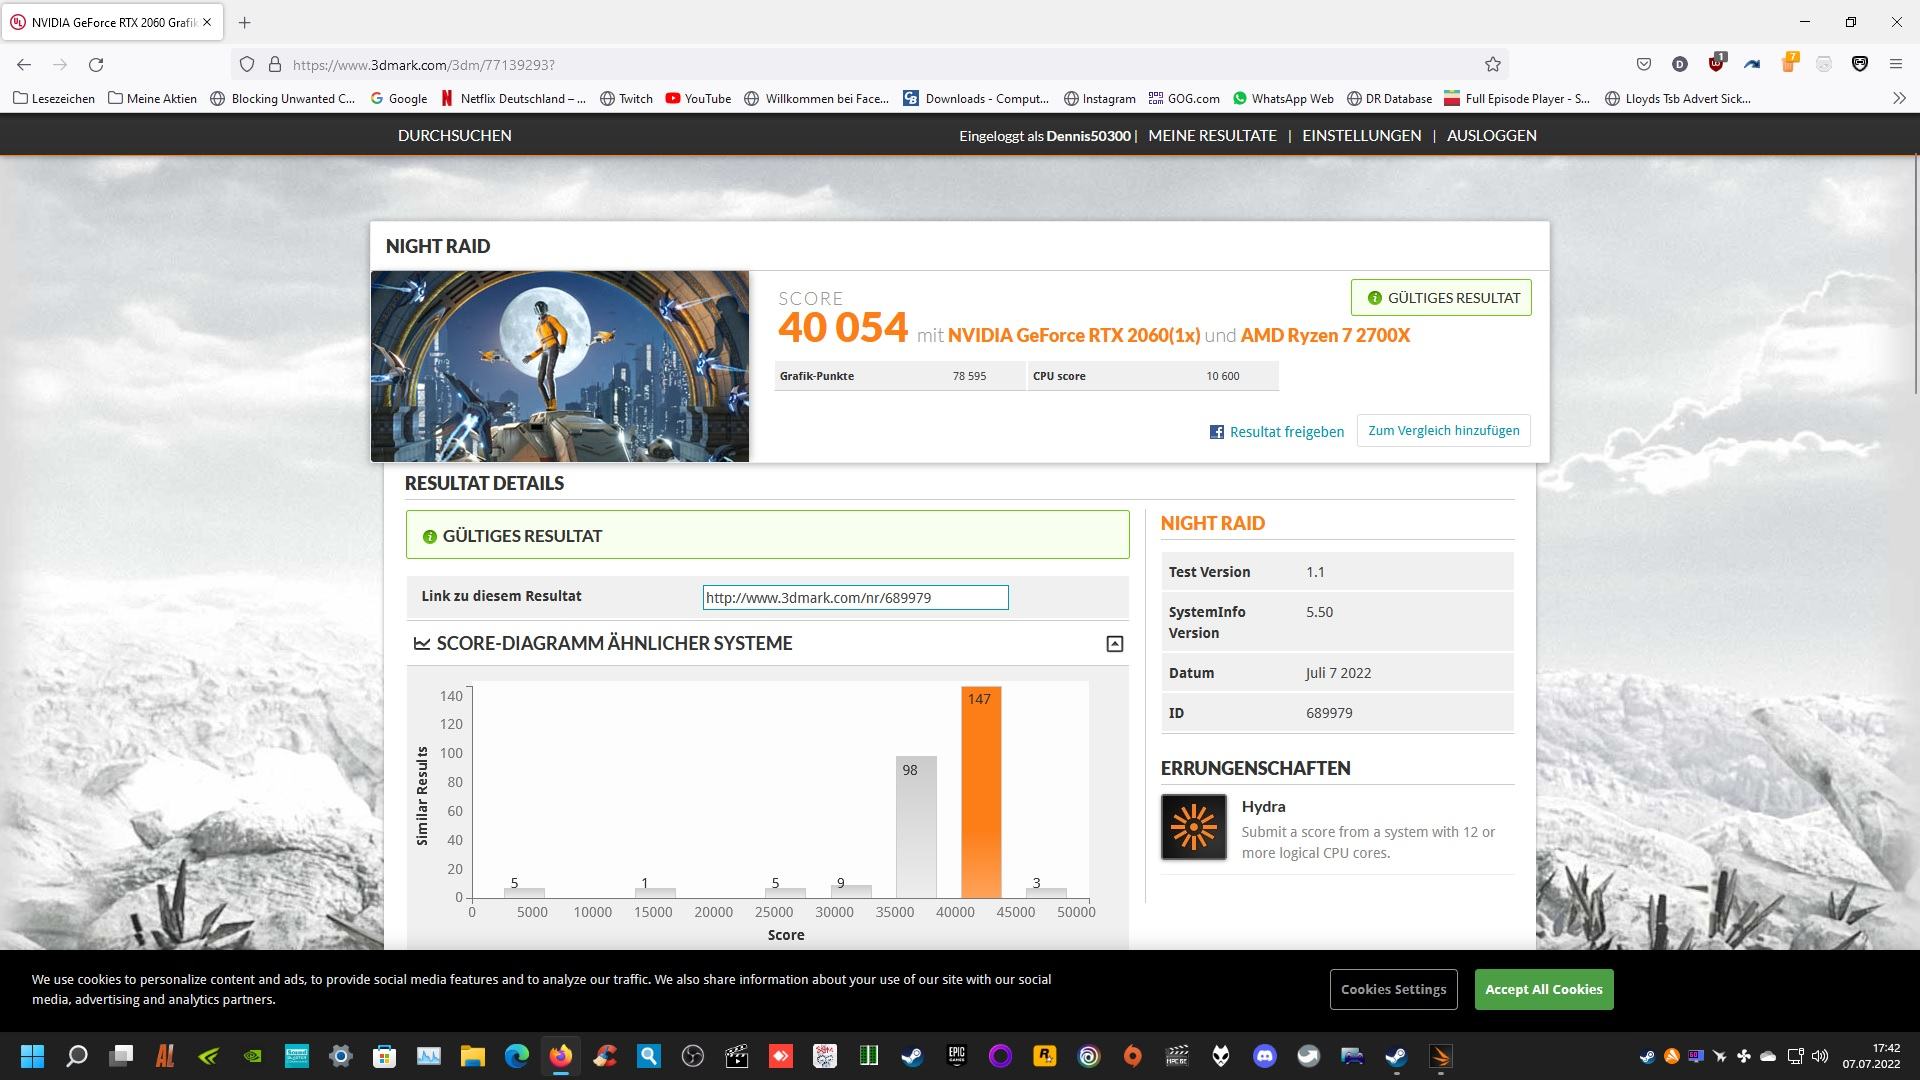Open Netflix Deutschland bookmark

pyautogui.click(x=514, y=98)
